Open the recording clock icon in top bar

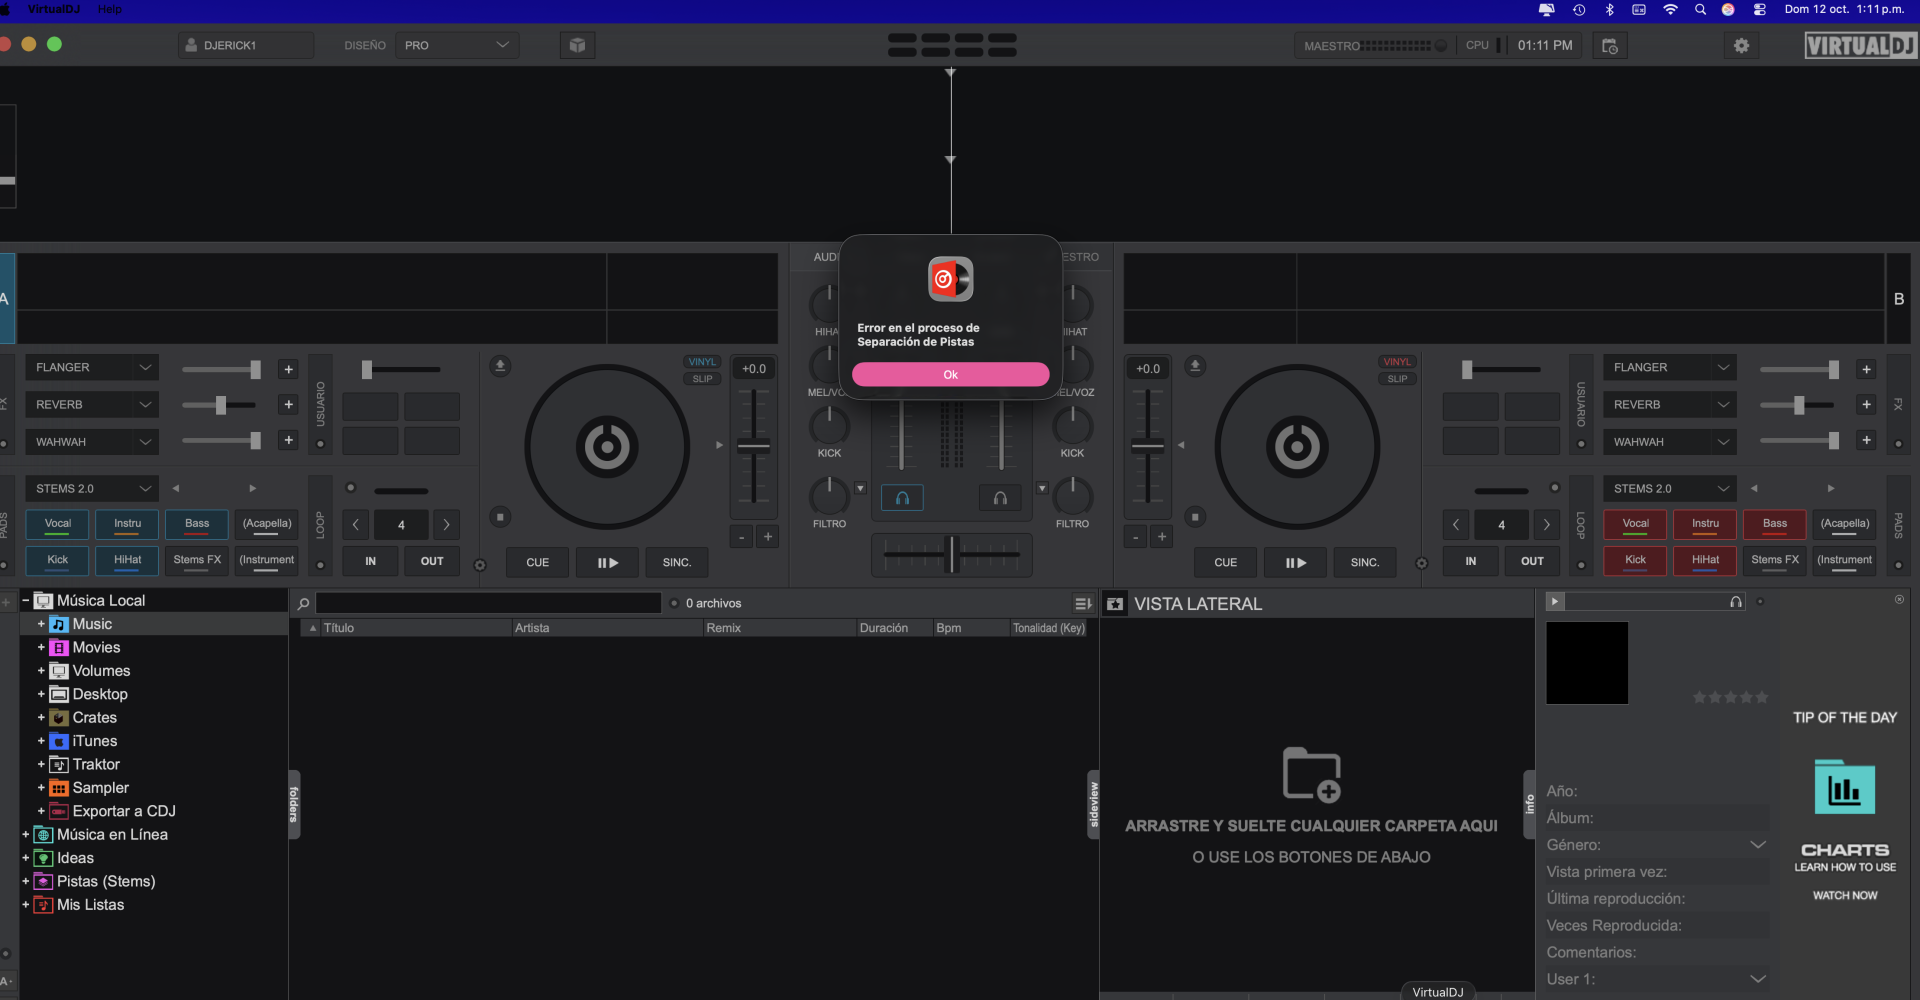coord(1609,46)
